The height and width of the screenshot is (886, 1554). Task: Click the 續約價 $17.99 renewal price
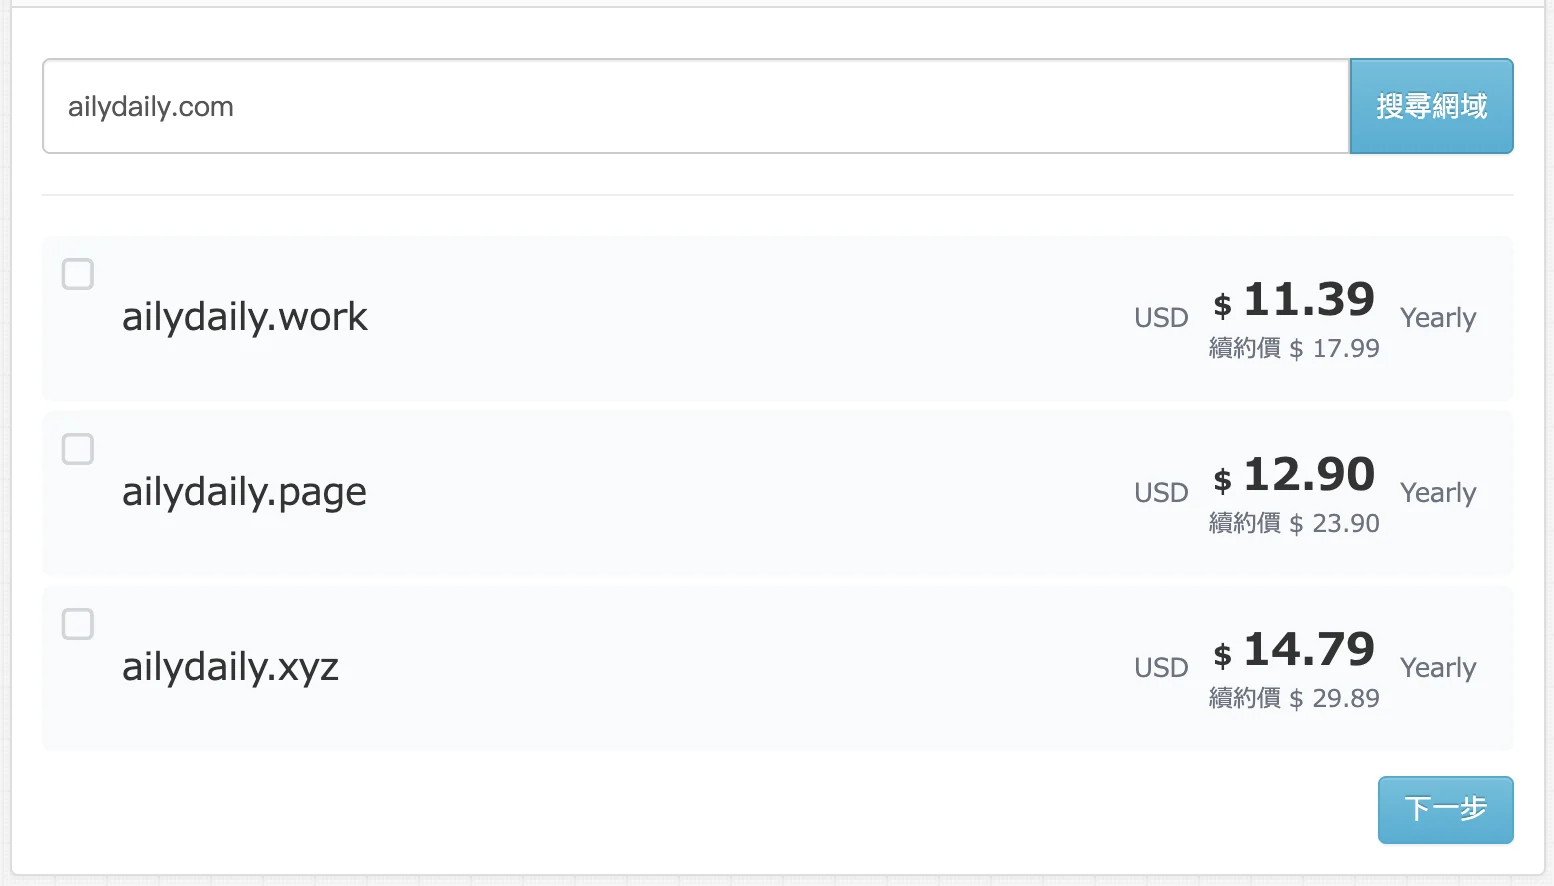[1294, 348]
